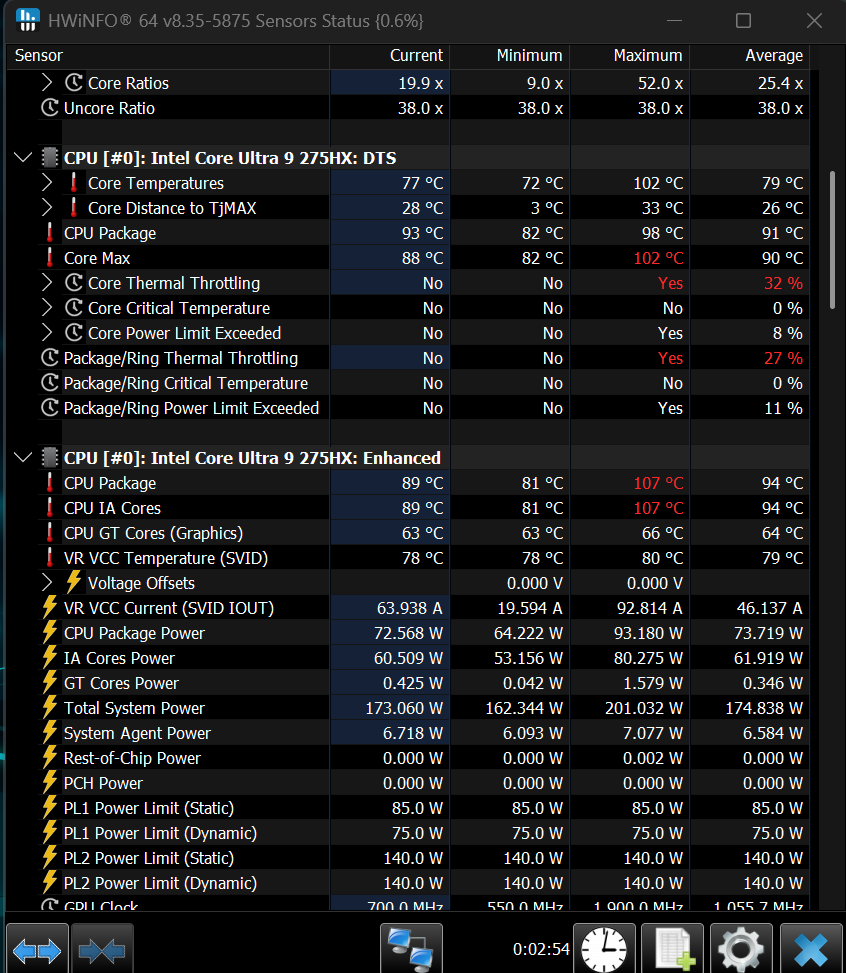
Task: Expand Core Distance to TjMAX row
Action: (47, 208)
